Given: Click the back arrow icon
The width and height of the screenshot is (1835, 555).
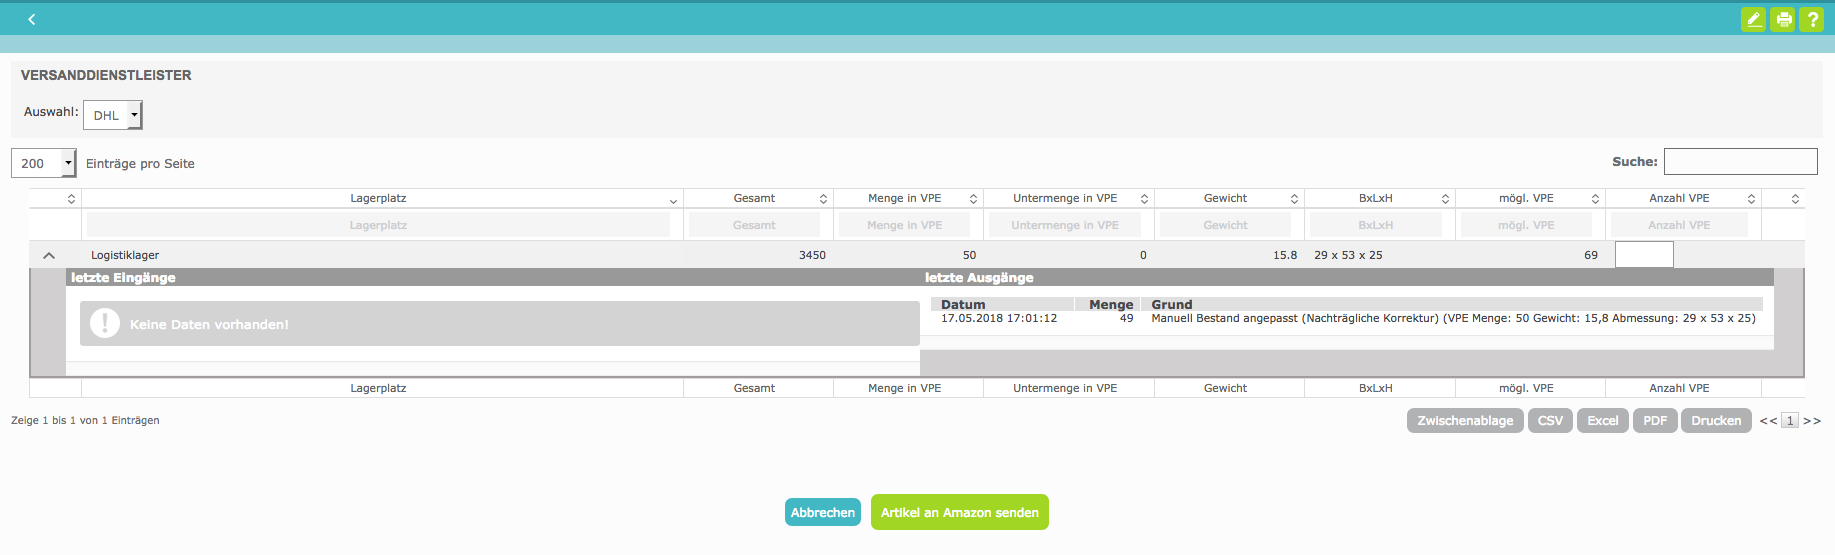Looking at the screenshot, I should click(32, 19).
